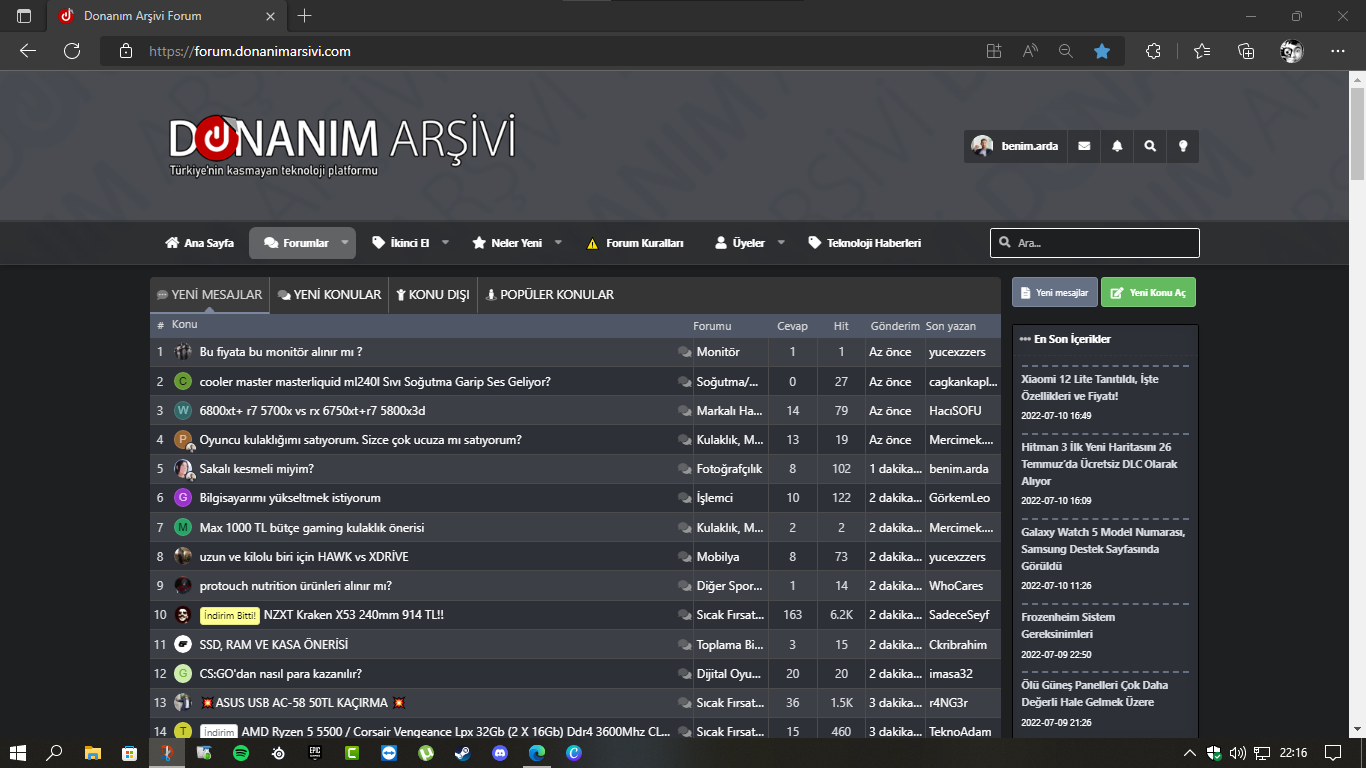The height and width of the screenshot is (768, 1366).
Task: Open the Edge profile avatar
Action: click(1292, 51)
